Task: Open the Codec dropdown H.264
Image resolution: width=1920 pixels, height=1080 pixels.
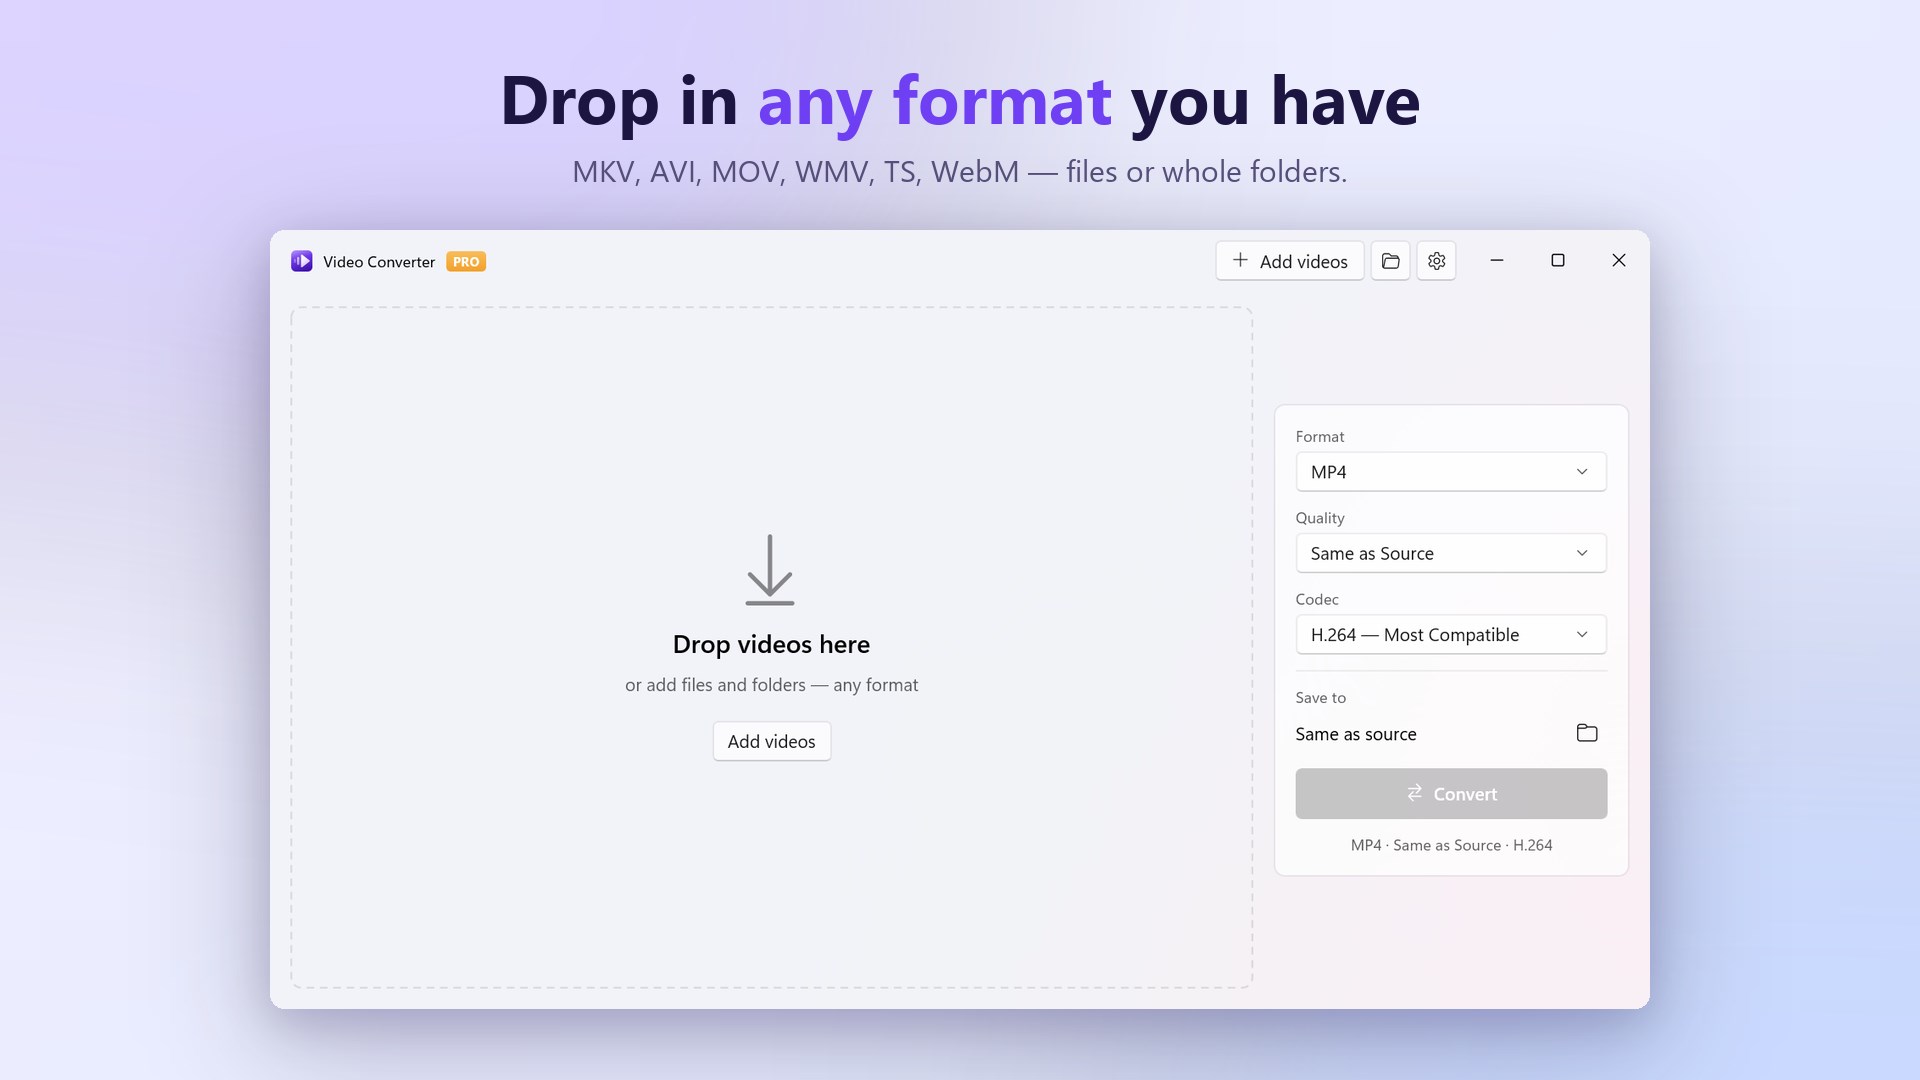Action: (1451, 634)
